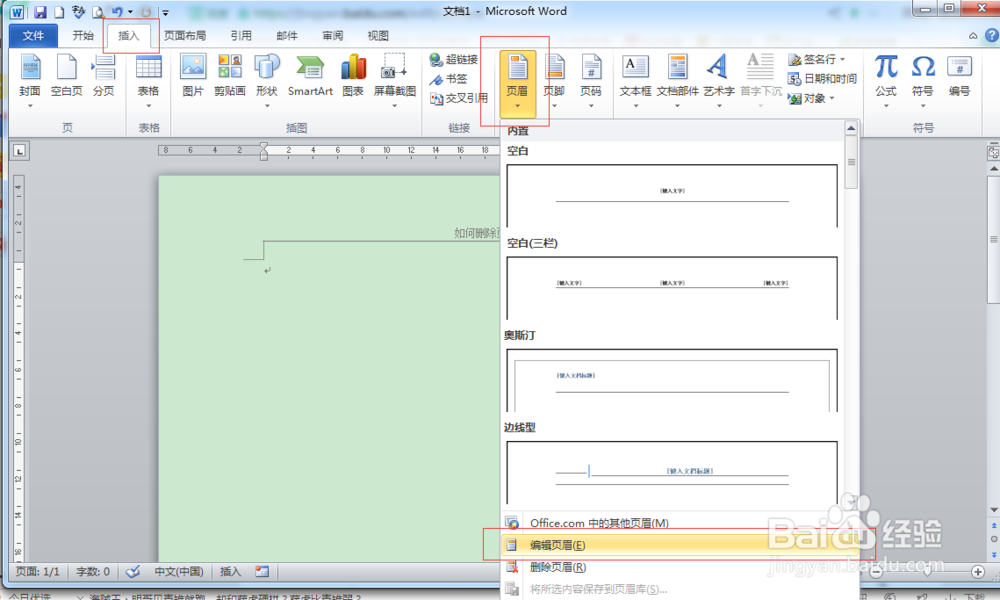Click the spell-check status icon
Screen dimensions: 1000x600
click(x=133, y=572)
